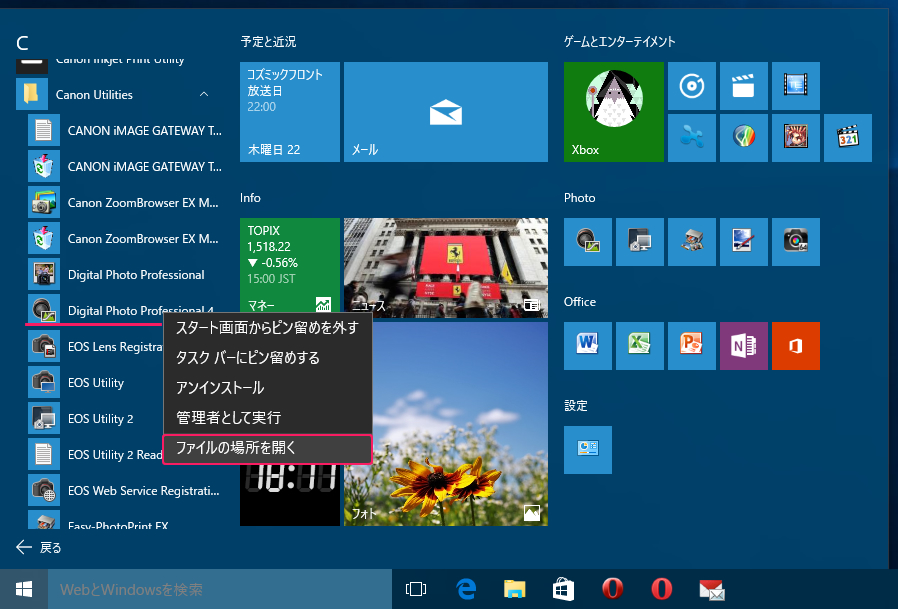Open the picture with red pen tile
898x609 pixels.
[743, 242]
